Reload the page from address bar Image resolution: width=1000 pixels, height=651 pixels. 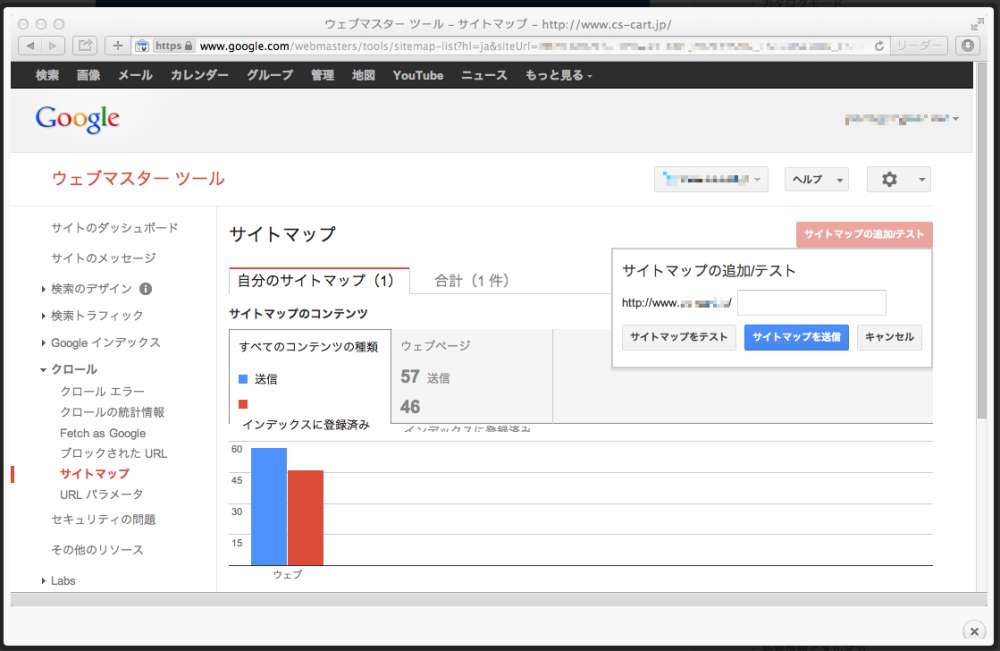pyautogui.click(x=879, y=45)
